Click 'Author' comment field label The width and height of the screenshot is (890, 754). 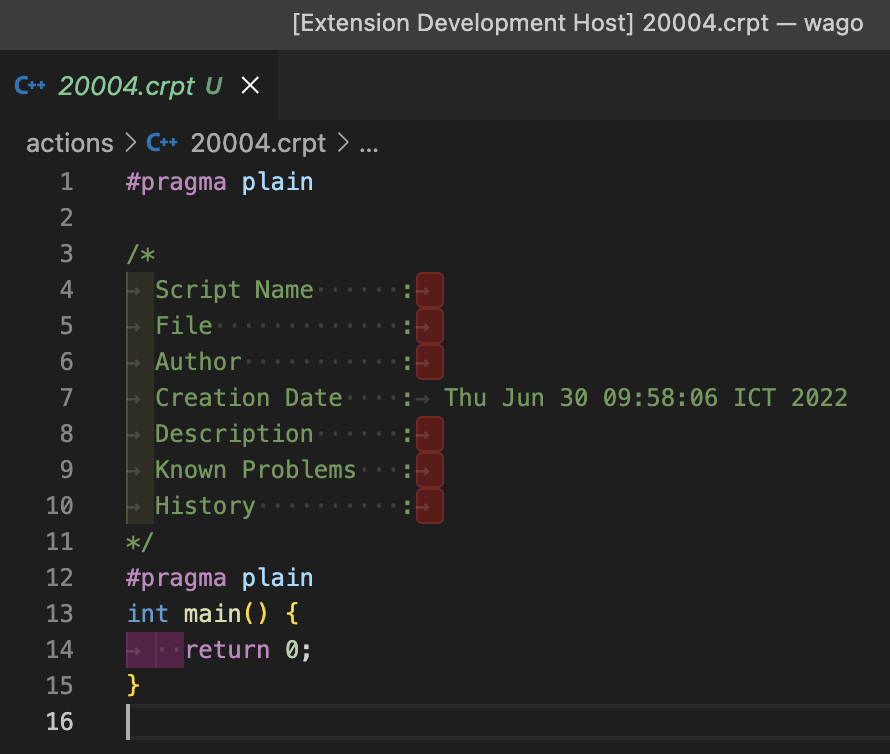click(199, 362)
